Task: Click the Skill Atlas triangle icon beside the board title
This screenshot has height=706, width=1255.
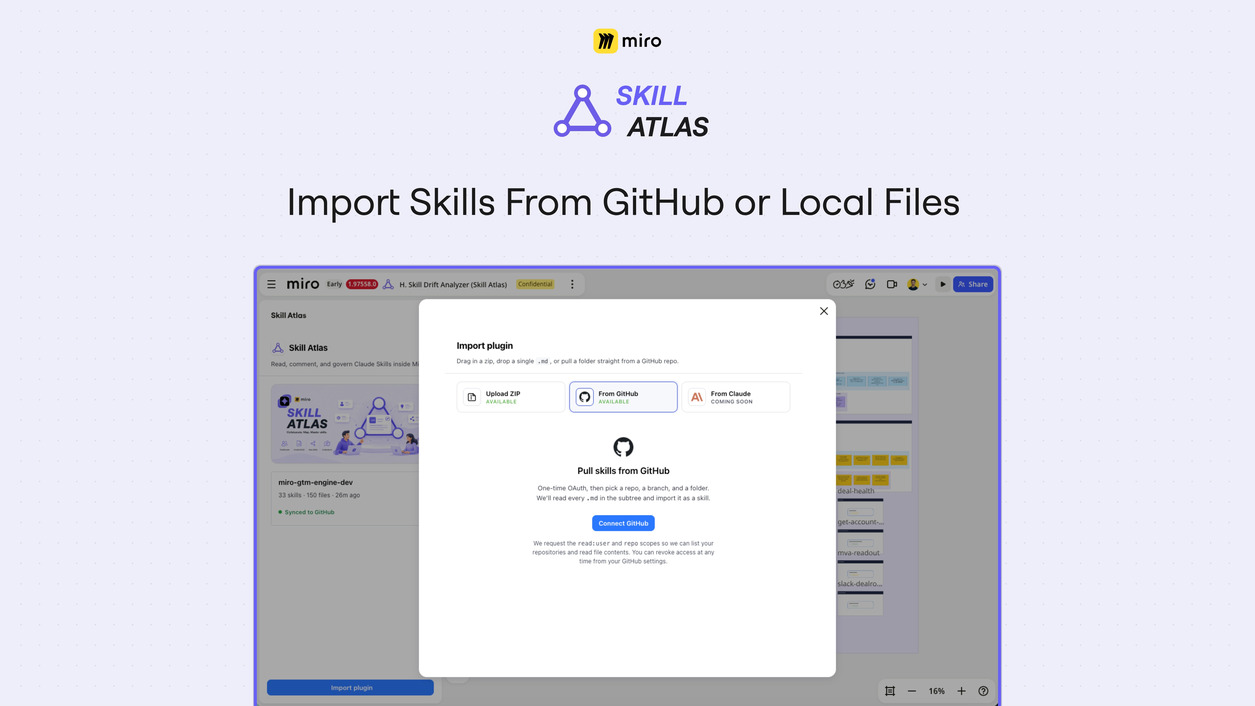Action: pyautogui.click(x=388, y=284)
